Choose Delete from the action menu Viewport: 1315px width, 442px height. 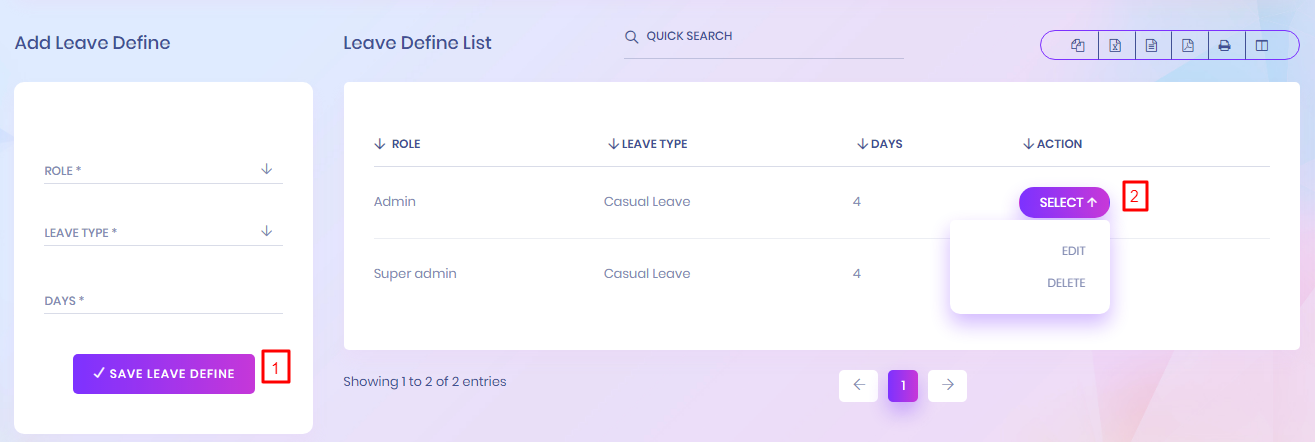[x=1066, y=283]
